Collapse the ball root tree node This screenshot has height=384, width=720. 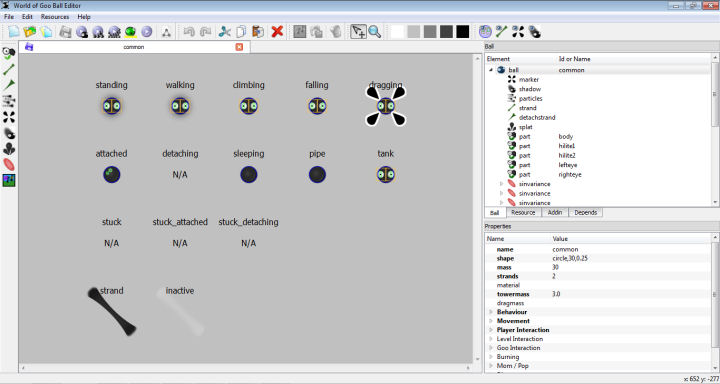[491, 70]
